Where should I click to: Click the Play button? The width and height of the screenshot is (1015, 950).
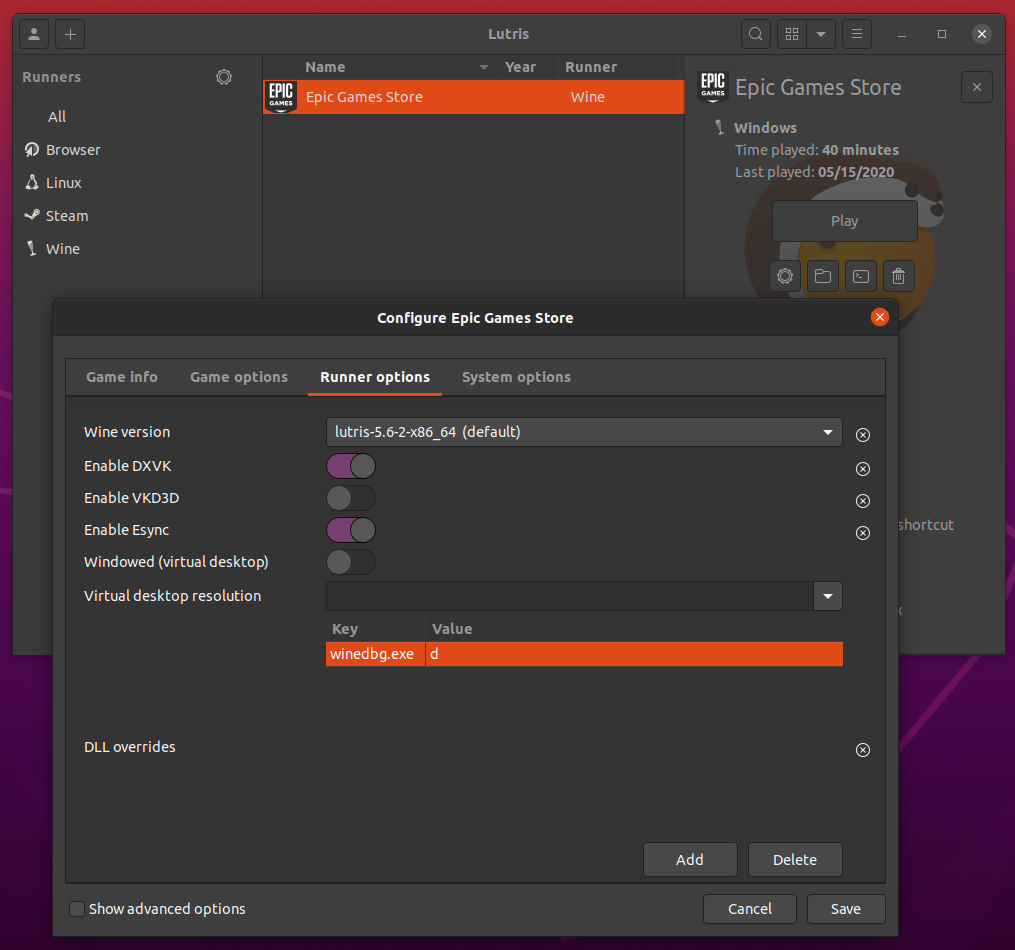[x=845, y=221]
